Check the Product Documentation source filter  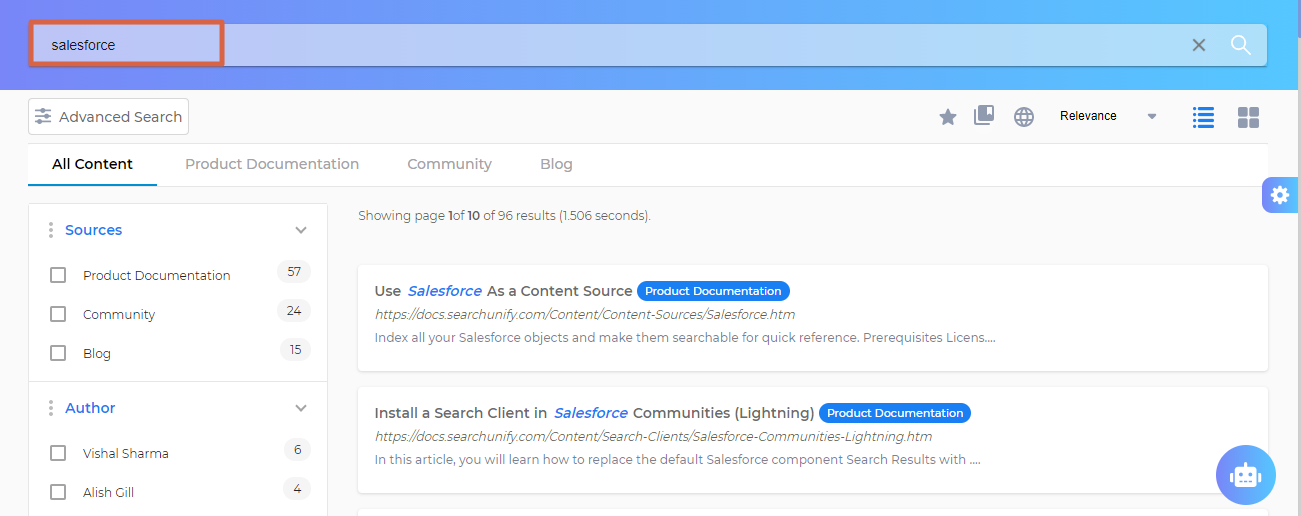tap(58, 275)
